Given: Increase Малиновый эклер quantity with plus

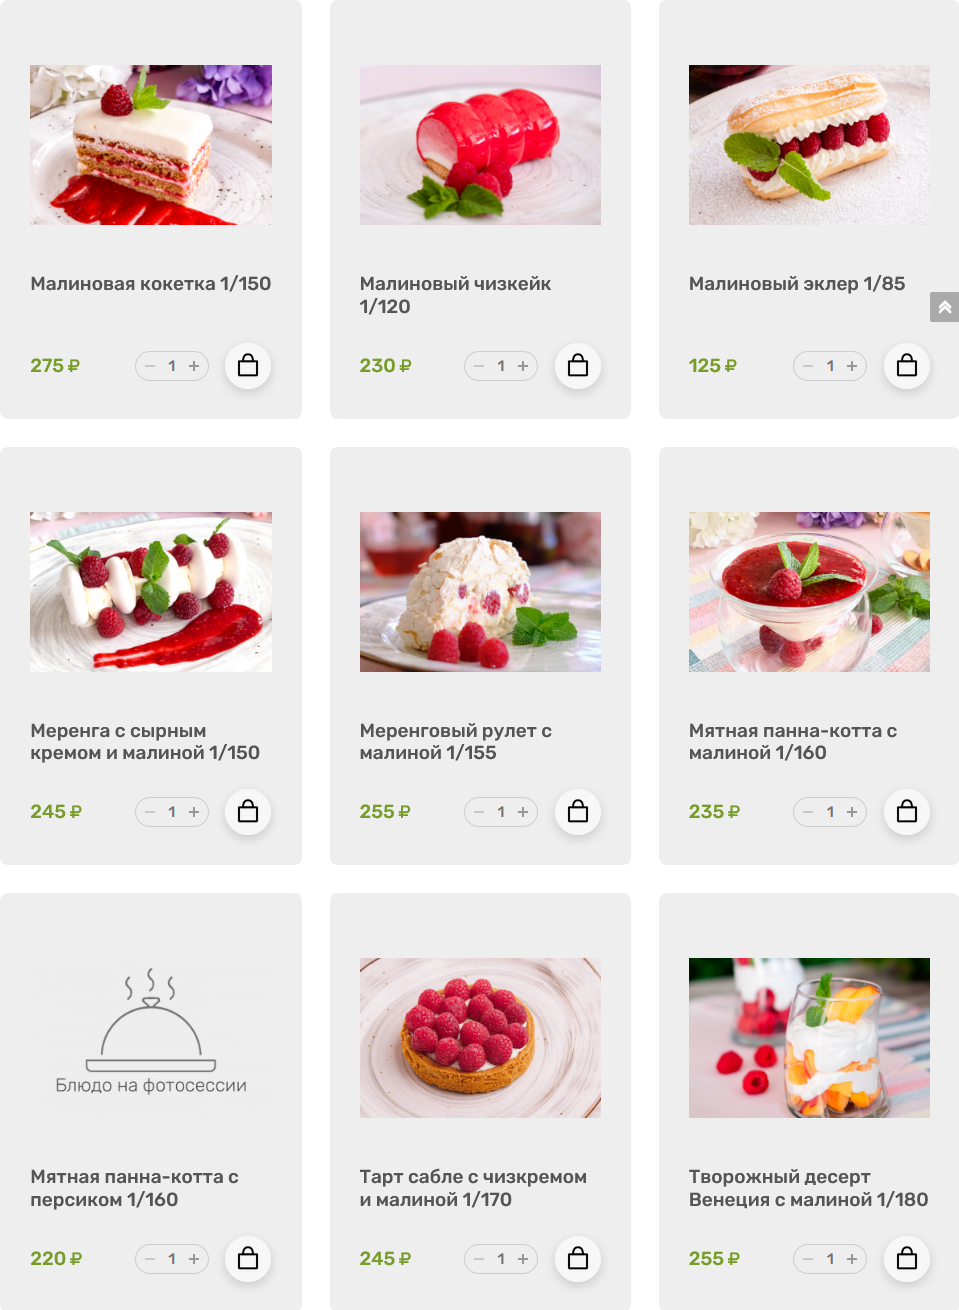Looking at the screenshot, I should point(852,366).
